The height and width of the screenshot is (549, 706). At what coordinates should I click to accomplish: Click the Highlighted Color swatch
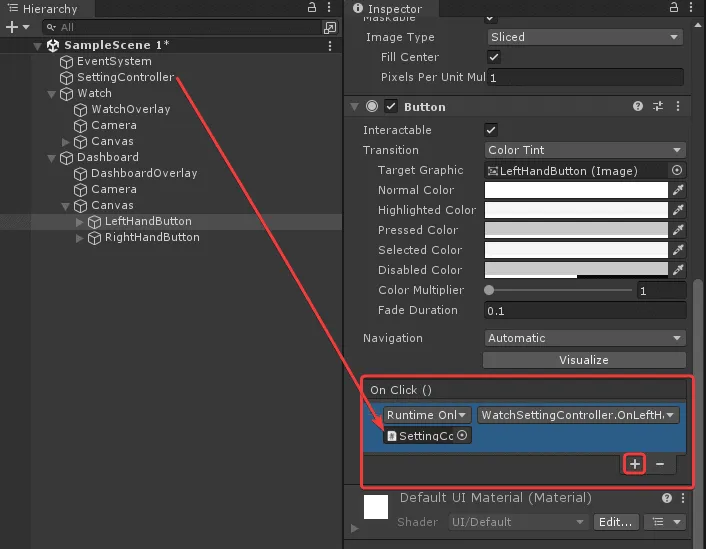pos(576,210)
